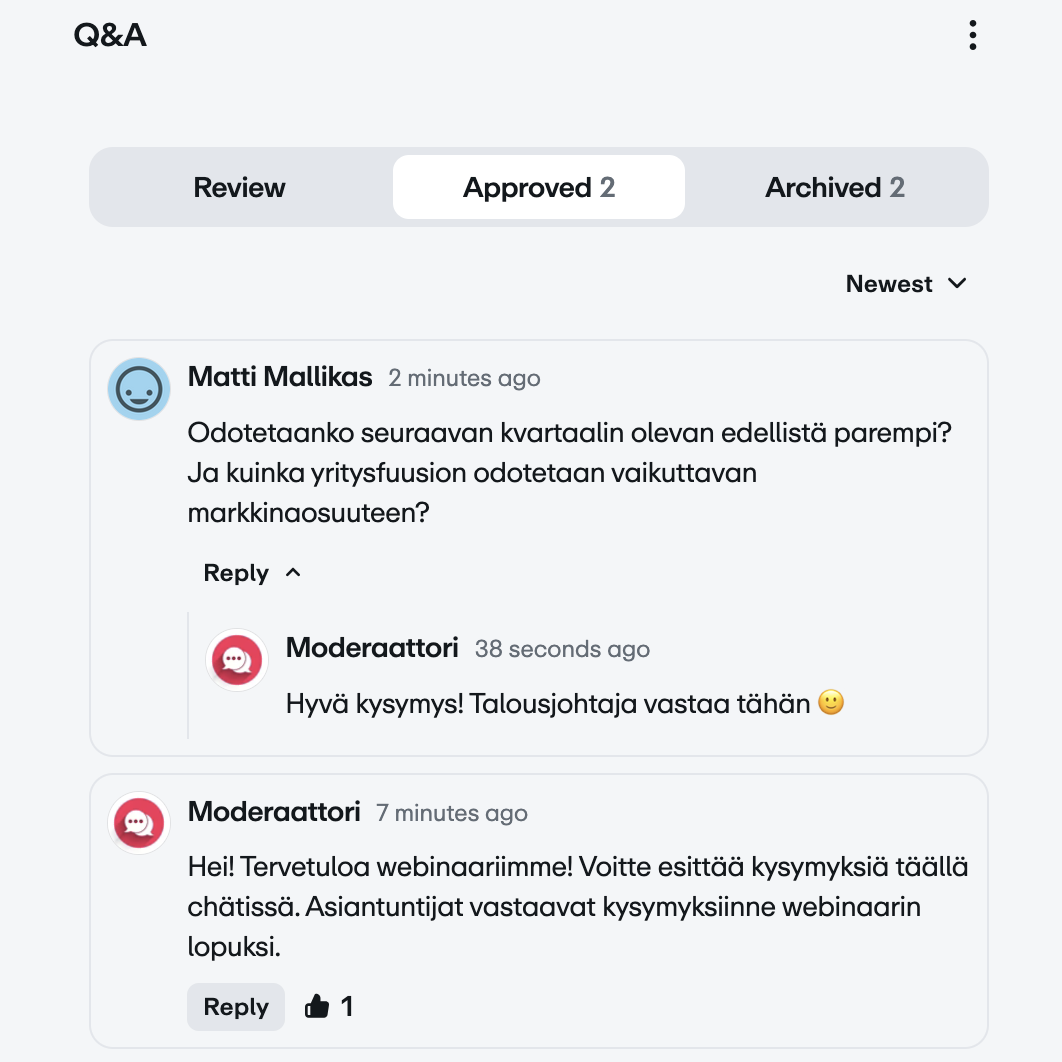Like the welcome message with thumbs-up
This screenshot has width=1062, height=1062.
pyautogui.click(x=317, y=1007)
